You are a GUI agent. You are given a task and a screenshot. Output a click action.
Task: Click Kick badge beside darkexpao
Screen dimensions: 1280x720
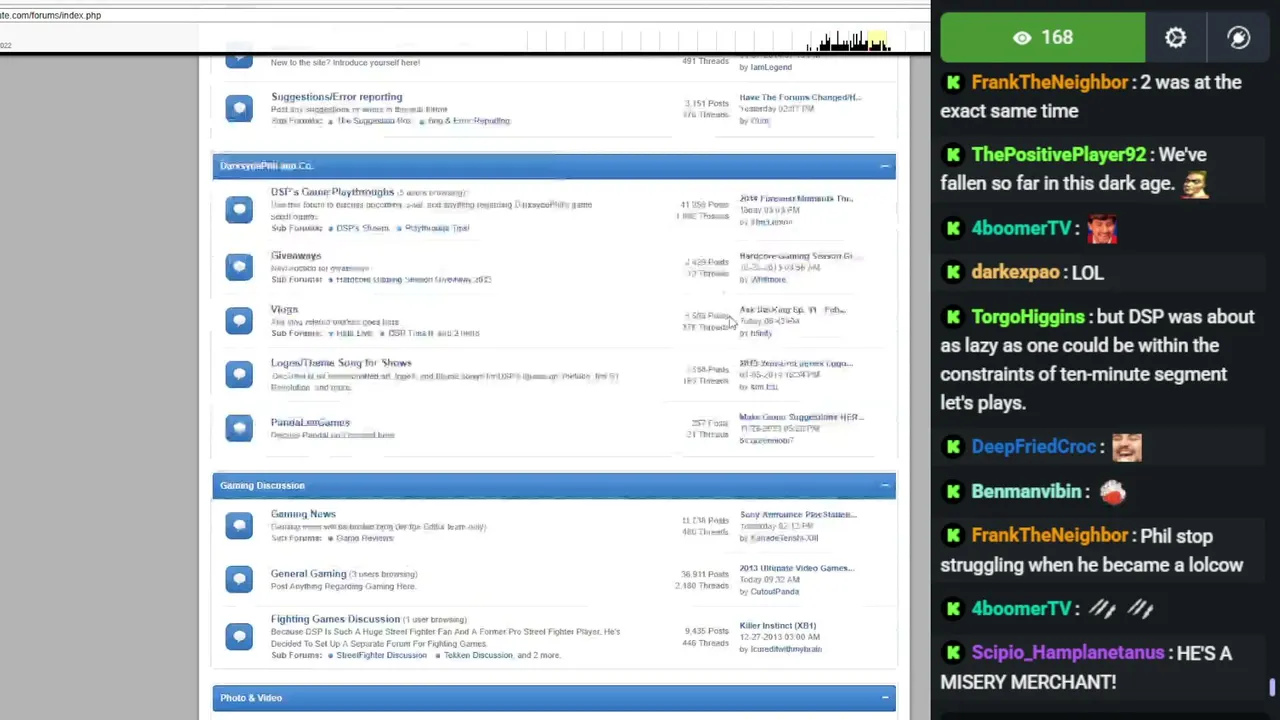click(953, 273)
